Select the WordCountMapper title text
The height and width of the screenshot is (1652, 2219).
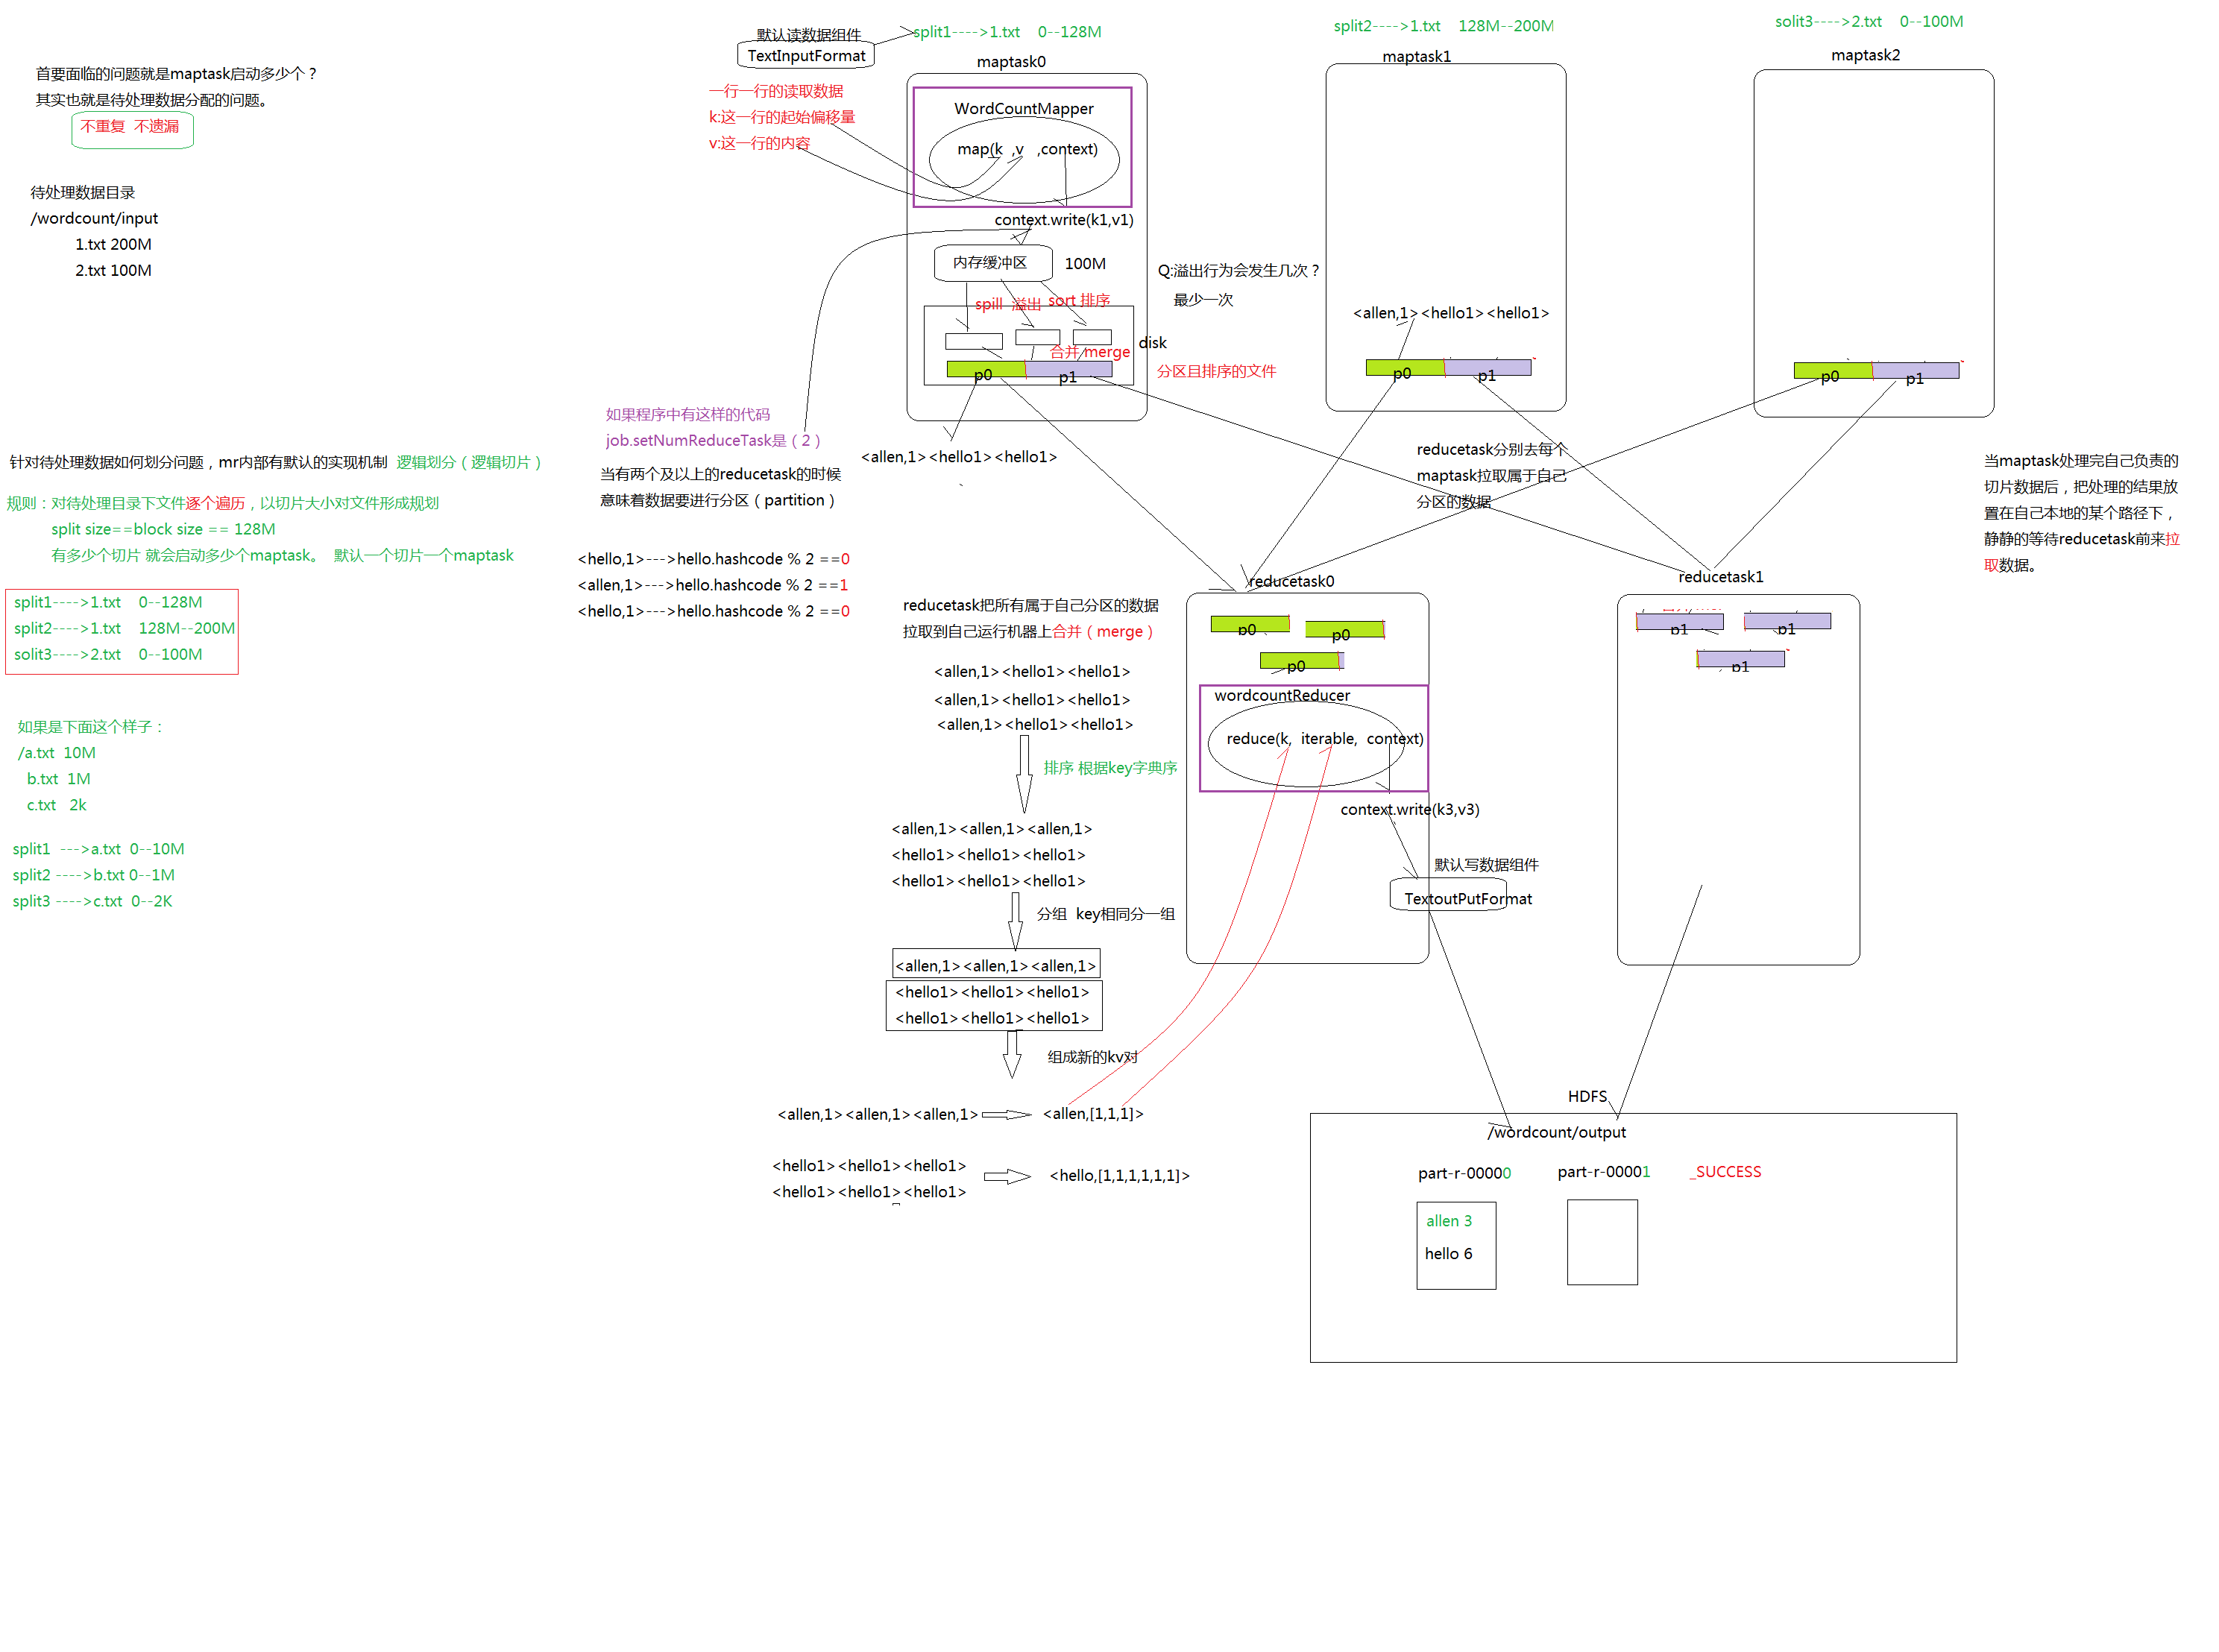coord(1023,108)
